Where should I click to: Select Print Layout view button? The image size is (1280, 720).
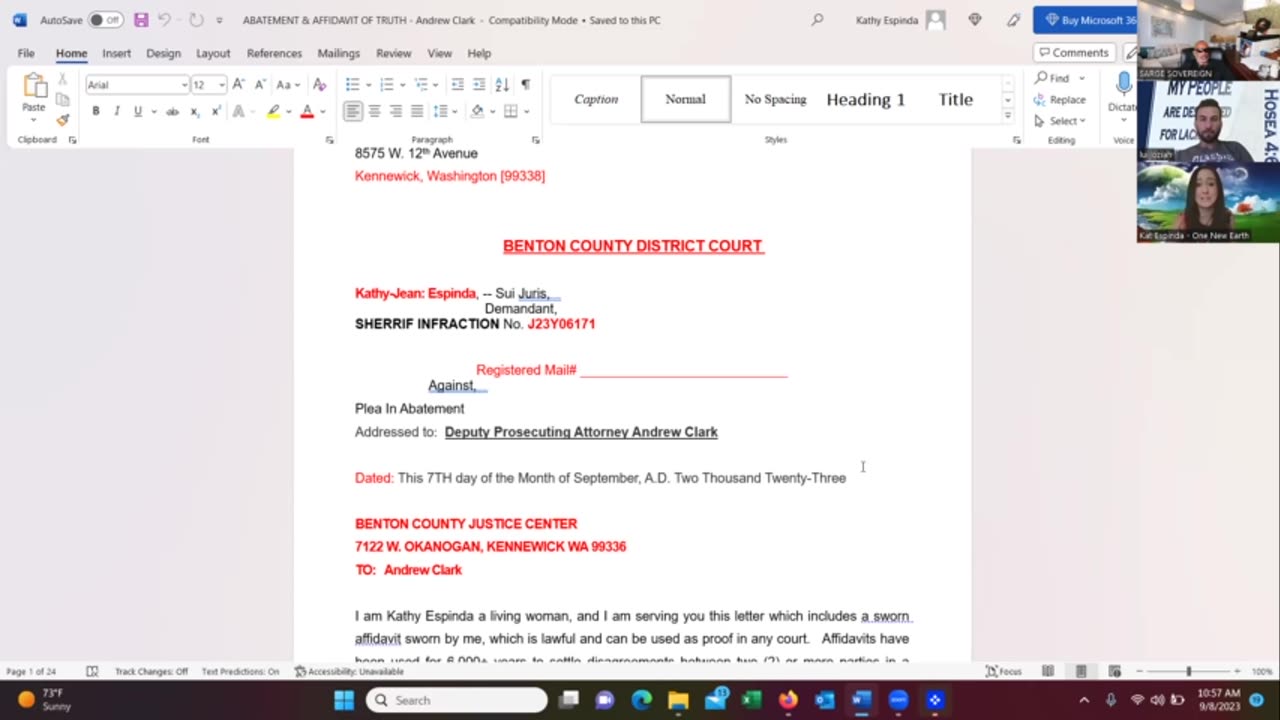pyautogui.click(x=1081, y=671)
